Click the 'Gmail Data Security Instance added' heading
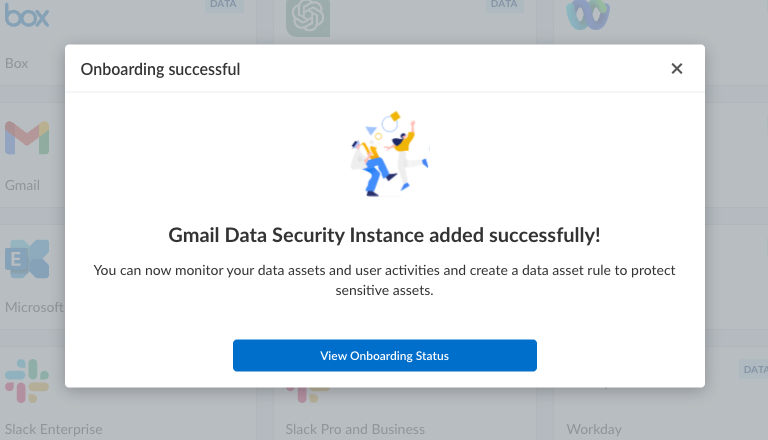Viewport: 768px width, 440px height. tap(385, 236)
